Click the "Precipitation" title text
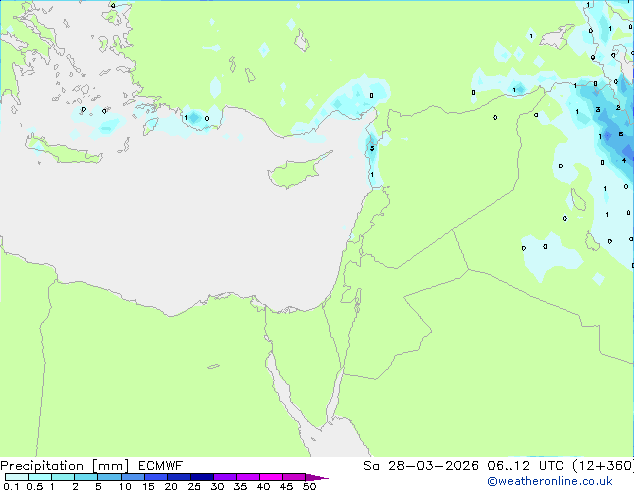The height and width of the screenshot is (490, 634). (42, 466)
